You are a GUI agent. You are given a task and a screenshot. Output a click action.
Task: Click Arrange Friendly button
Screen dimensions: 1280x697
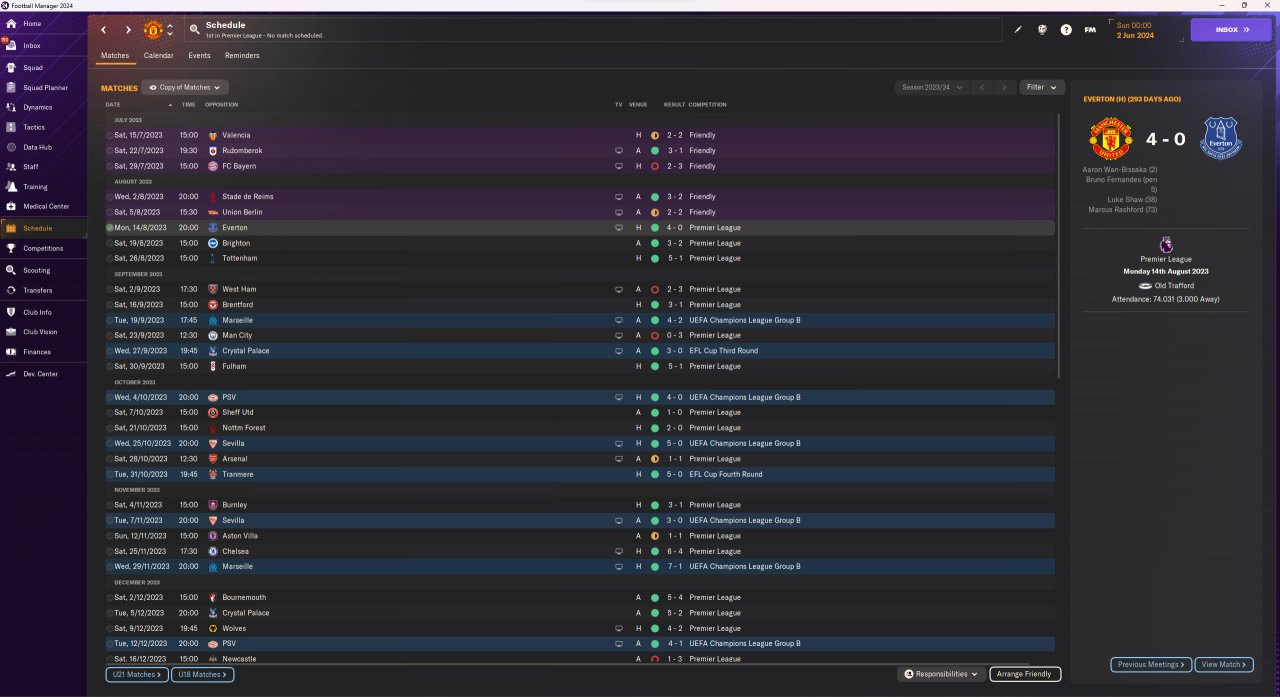click(x=1025, y=674)
